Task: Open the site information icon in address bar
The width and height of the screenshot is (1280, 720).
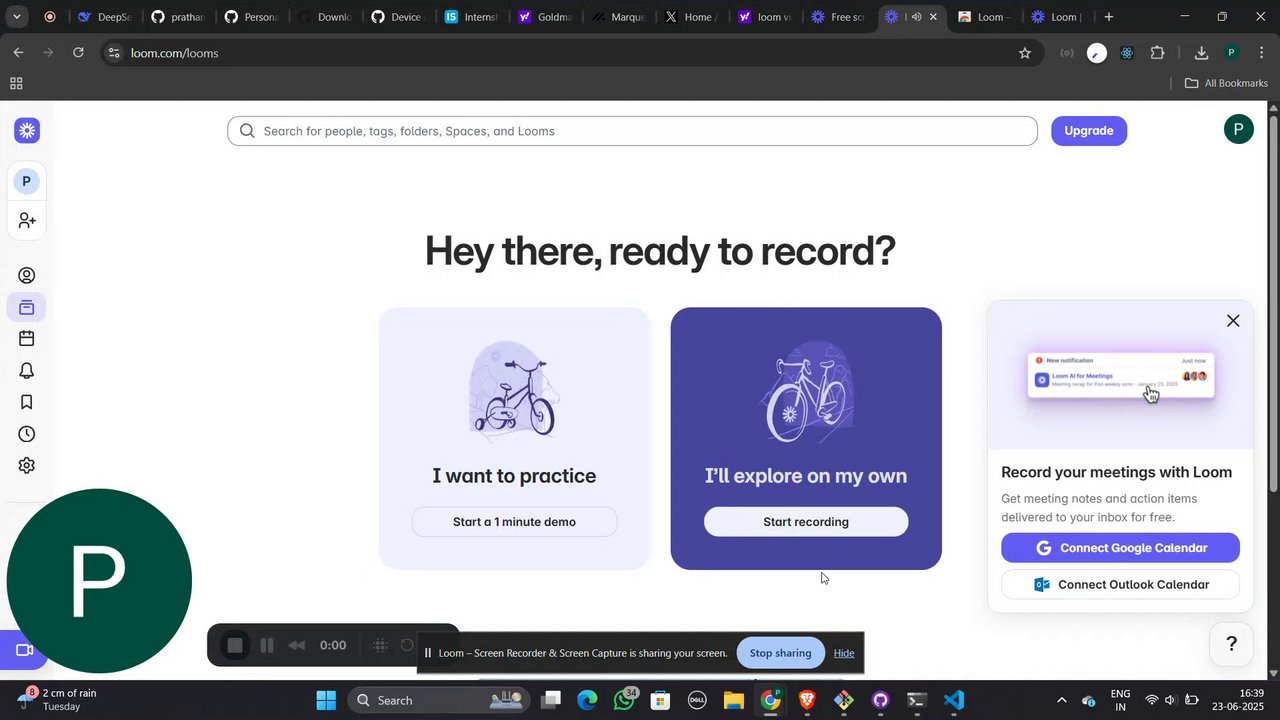Action: coord(114,53)
